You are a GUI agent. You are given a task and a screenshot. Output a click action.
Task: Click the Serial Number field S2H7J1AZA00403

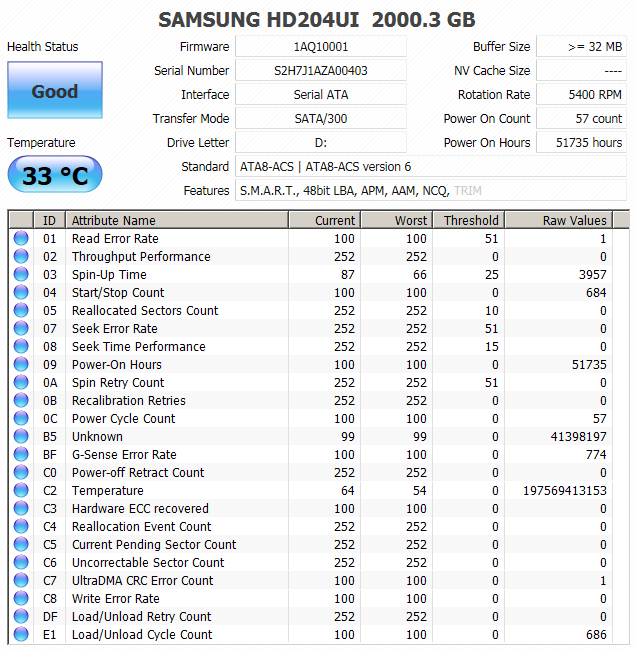(321, 70)
